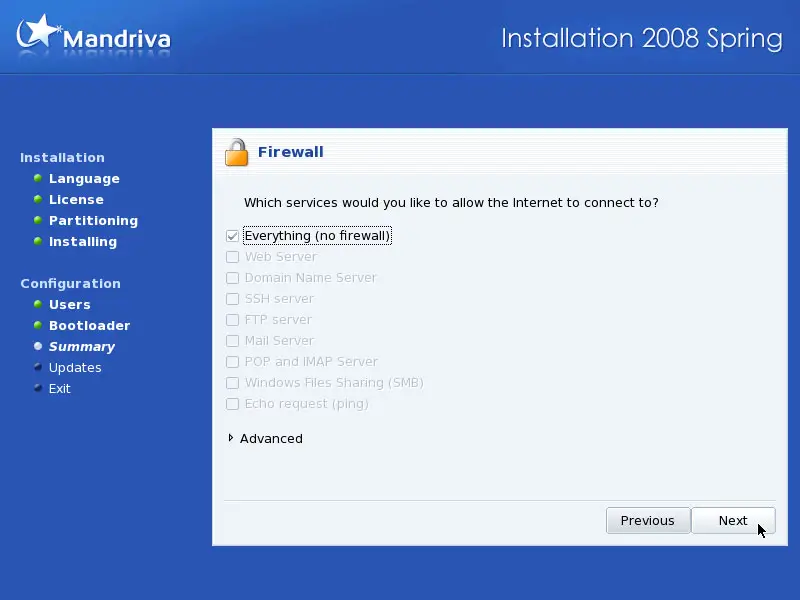Click the current Summary step
Viewport: 800px width, 600px height.
82,347
